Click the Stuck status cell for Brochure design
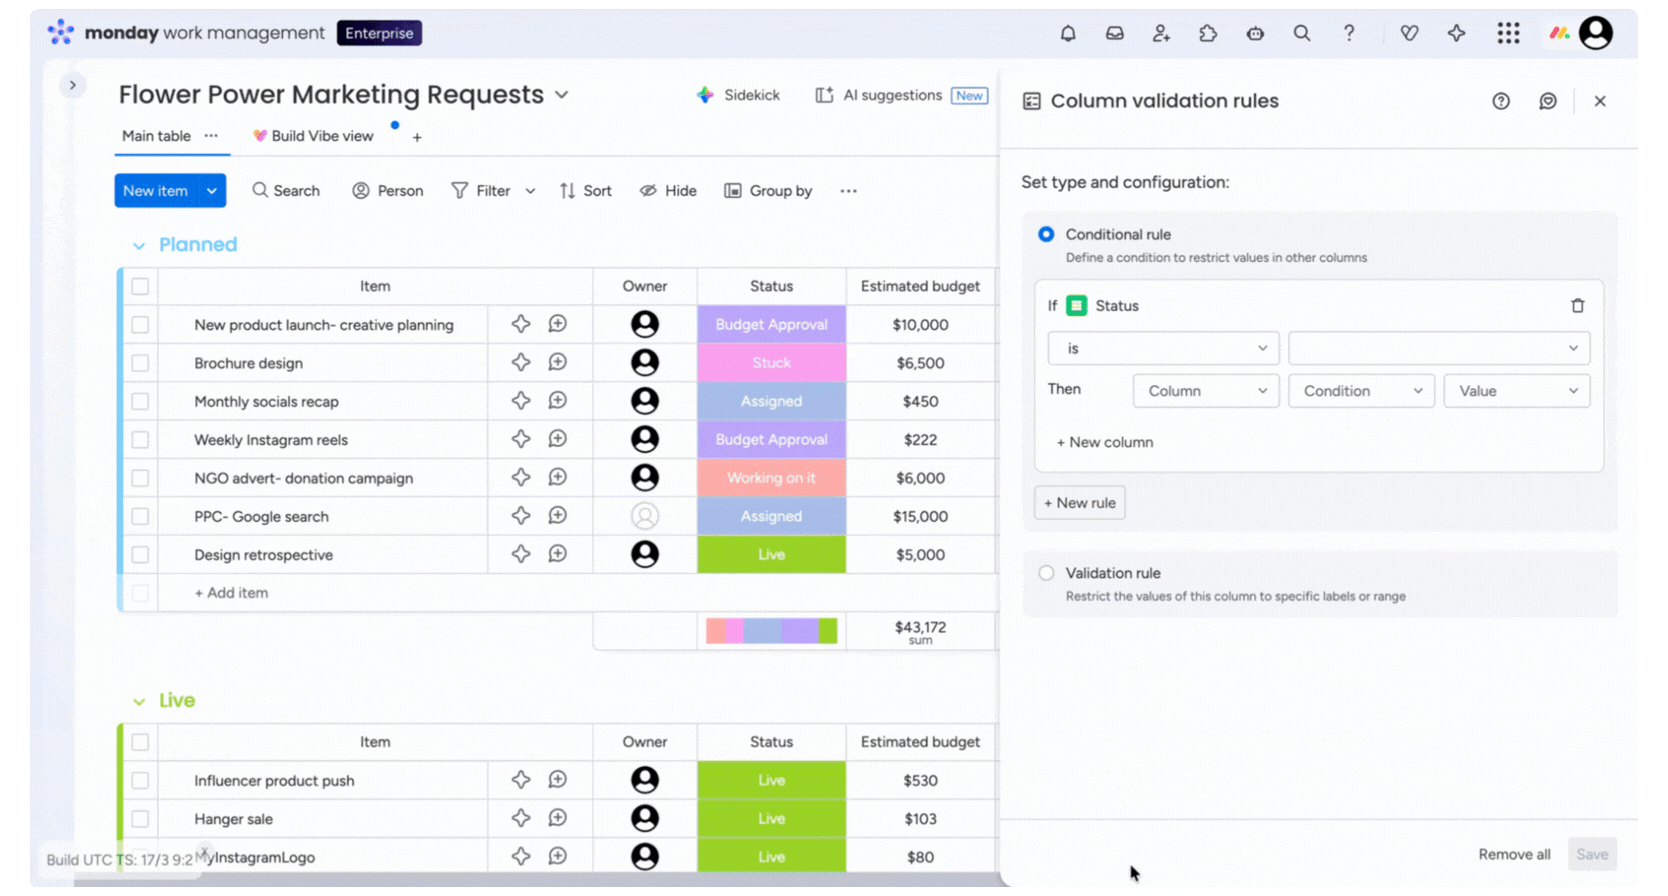Image resolution: width=1668 pixels, height=896 pixels. 771,363
